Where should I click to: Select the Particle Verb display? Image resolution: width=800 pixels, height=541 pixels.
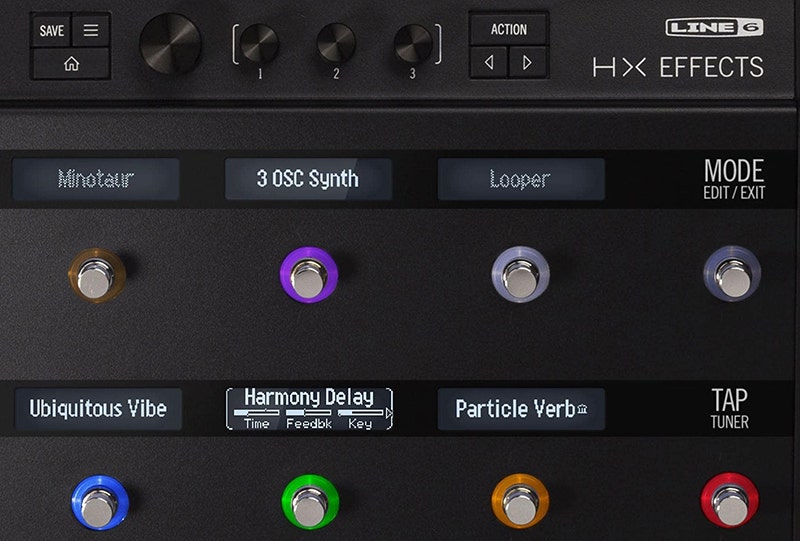pos(521,409)
